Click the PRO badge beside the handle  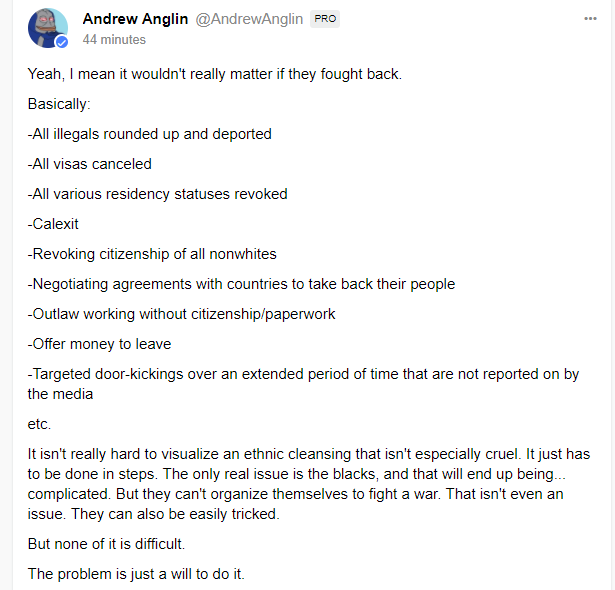(324, 19)
